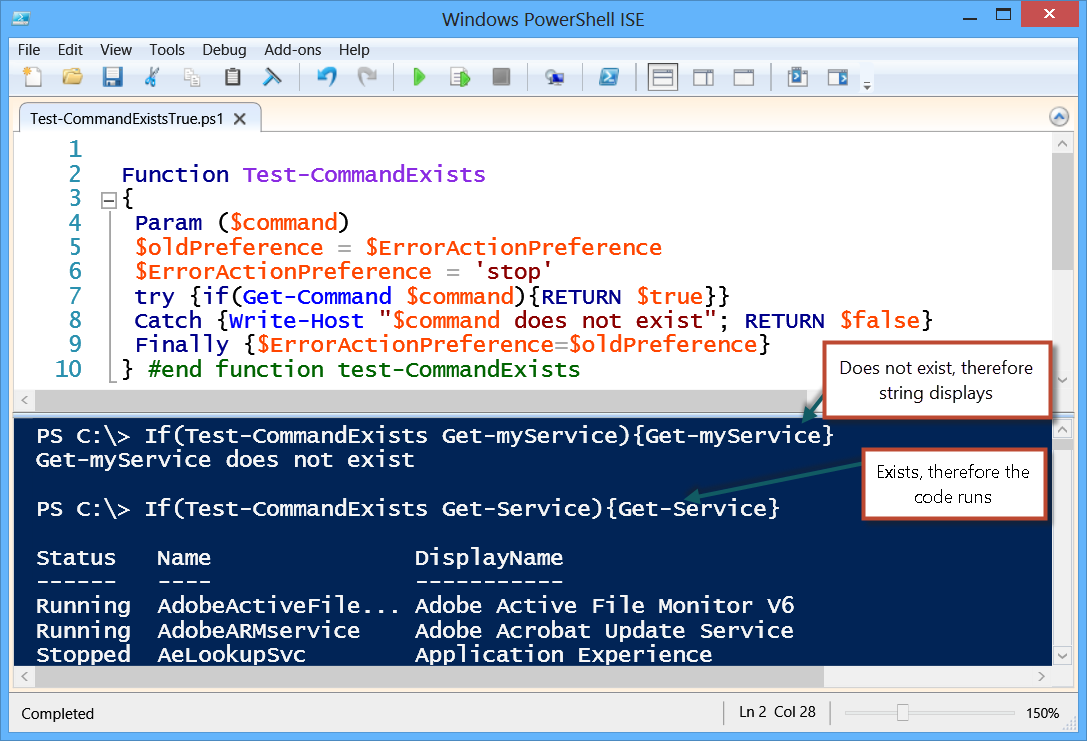Click the 'Get-myService does not exist' output line
The height and width of the screenshot is (741, 1087).
point(225,460)
